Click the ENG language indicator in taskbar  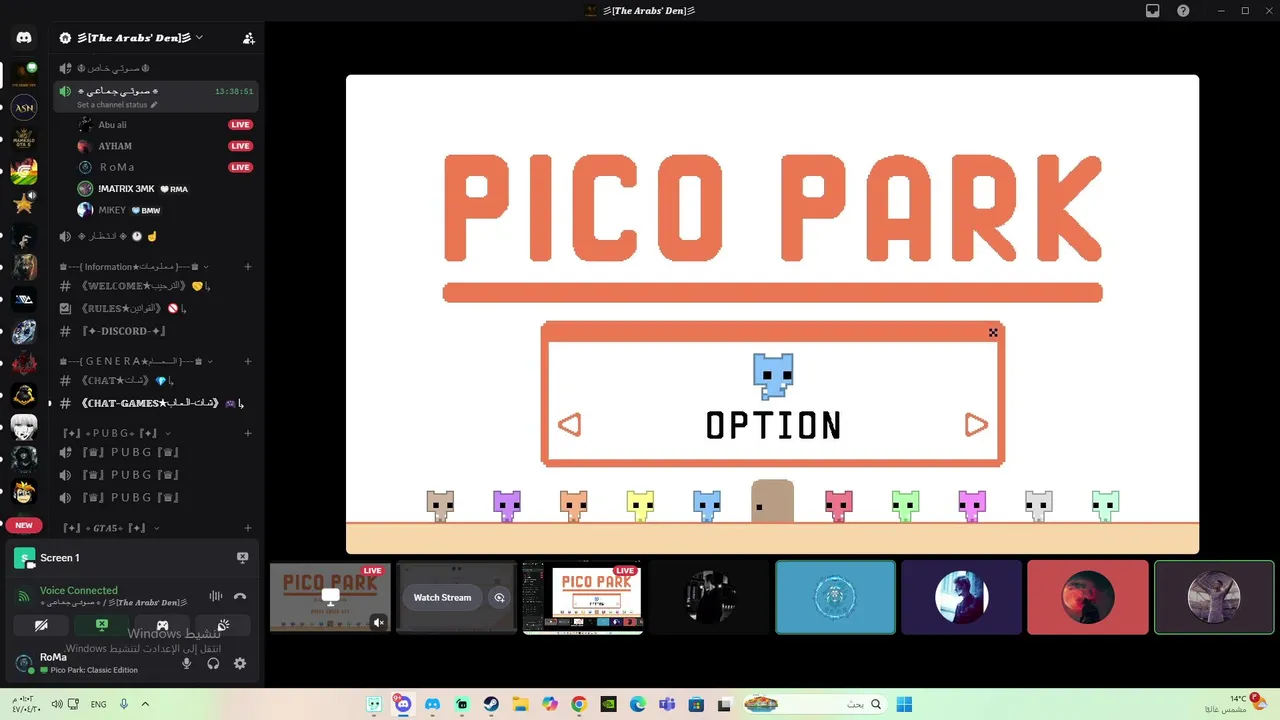98,704
